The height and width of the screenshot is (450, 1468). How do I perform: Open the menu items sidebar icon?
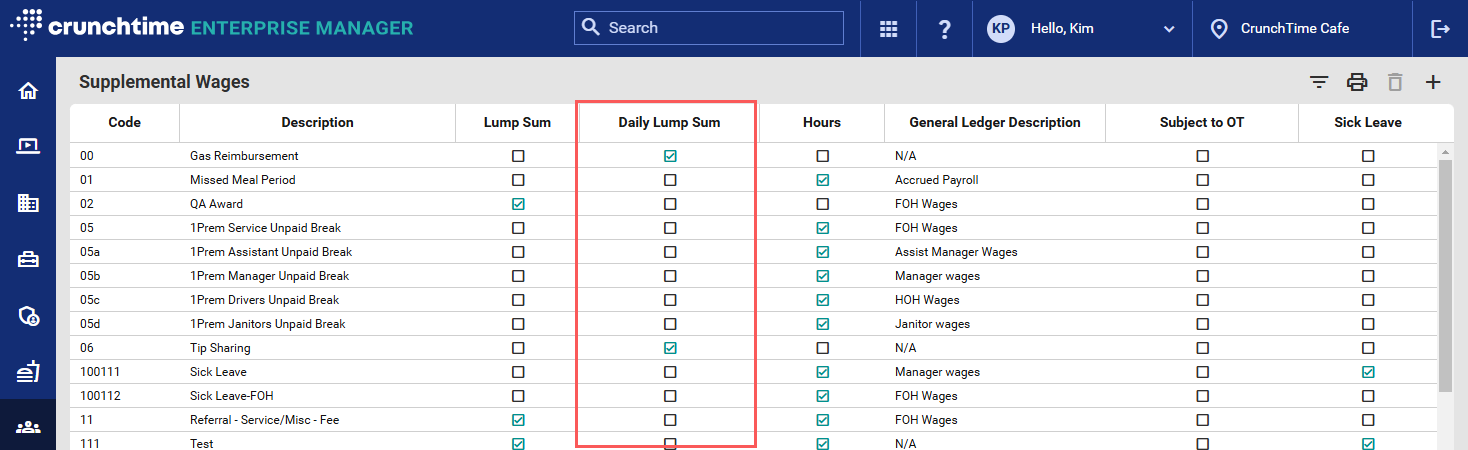coord(28,372)
